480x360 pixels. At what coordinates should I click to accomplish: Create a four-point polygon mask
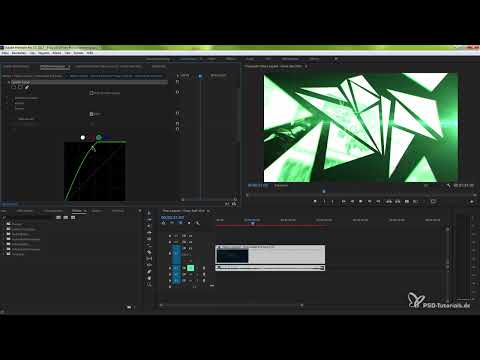pyautogui.click(x=20, y=87)
